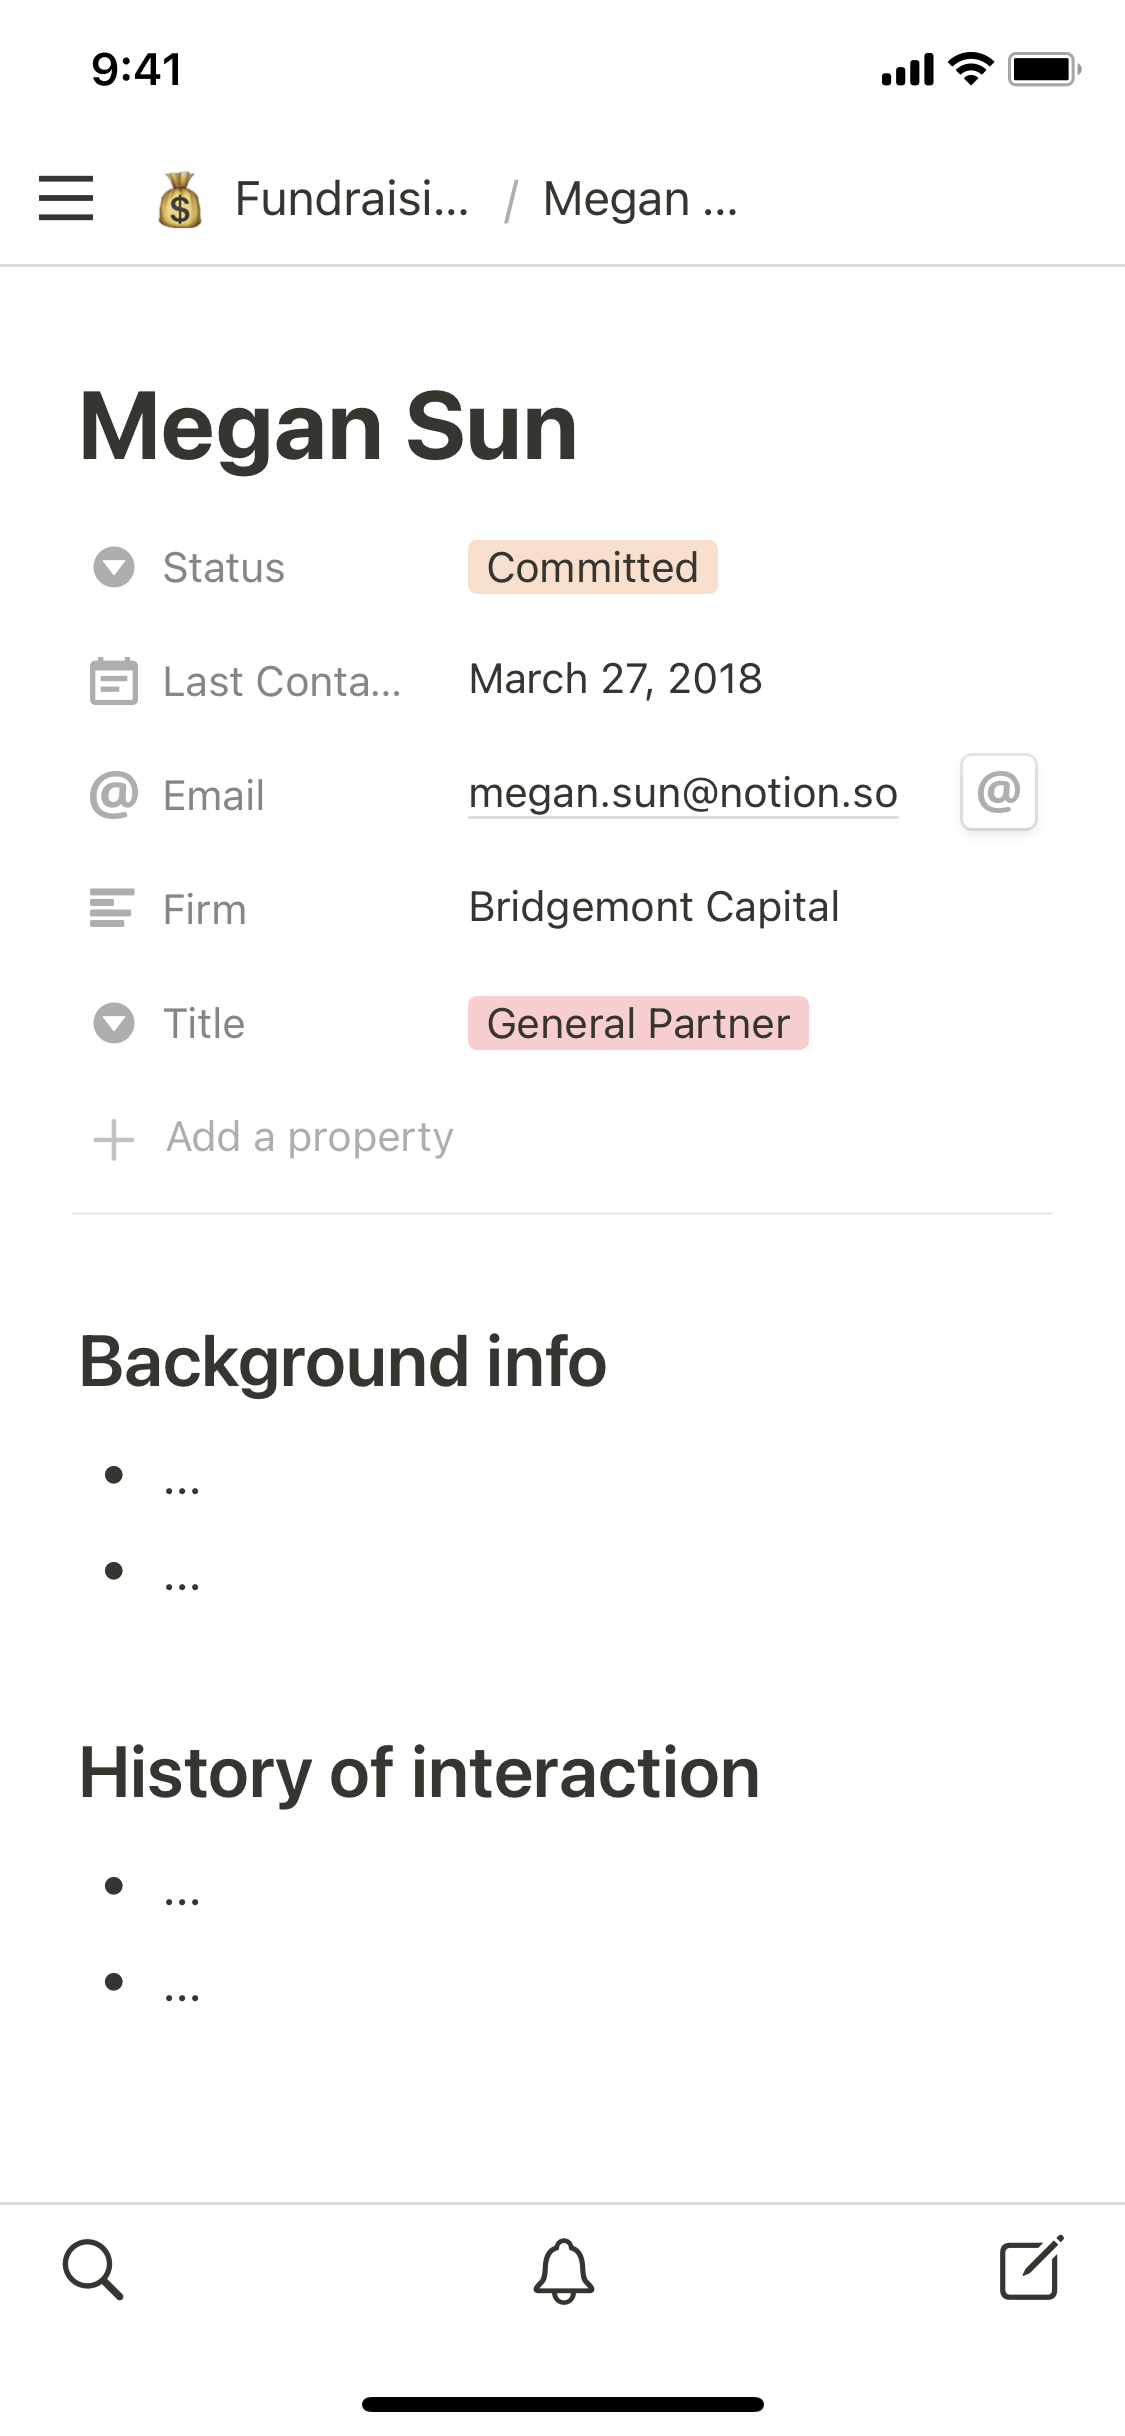Select the General Partner pink tag
1125x2436 pixels.
click(x=638, y=1023)
